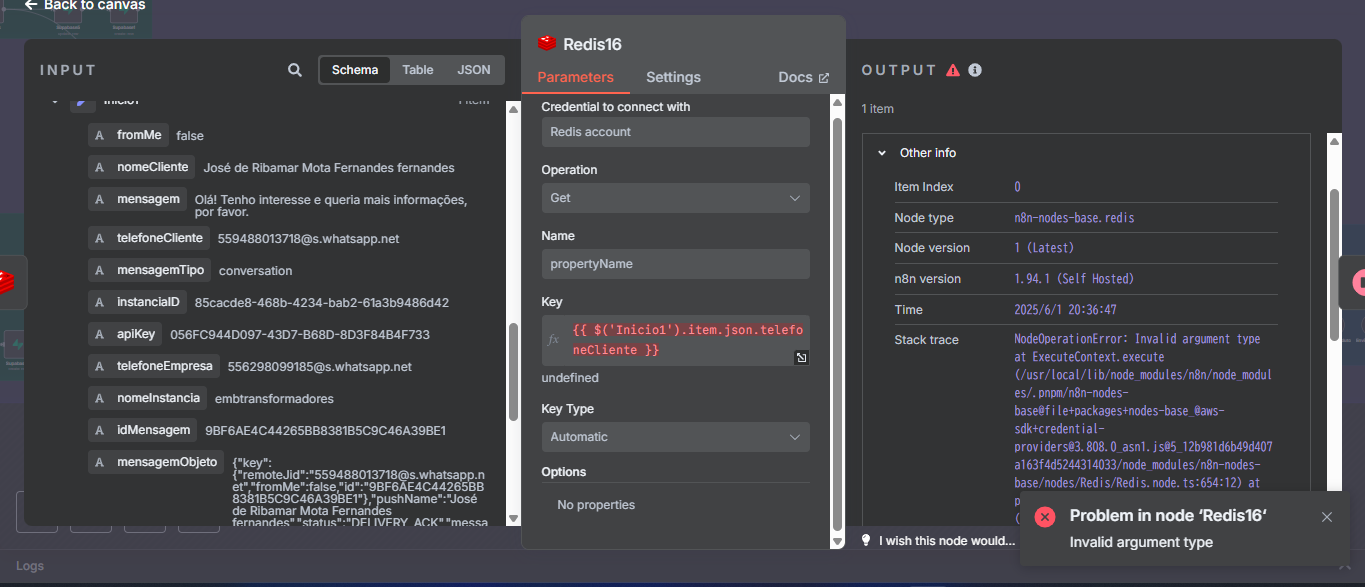Select the apiKey value 056FC944D097
1365x587 pixels.
pyautogui.click(x=300, y=335)
